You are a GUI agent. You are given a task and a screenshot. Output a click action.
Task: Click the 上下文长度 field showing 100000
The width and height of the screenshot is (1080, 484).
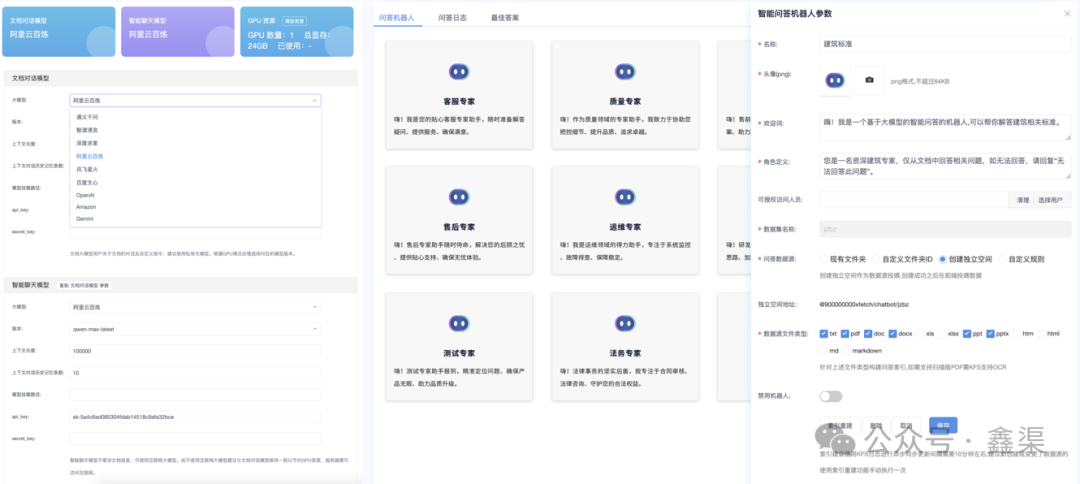tap(195, 351)
